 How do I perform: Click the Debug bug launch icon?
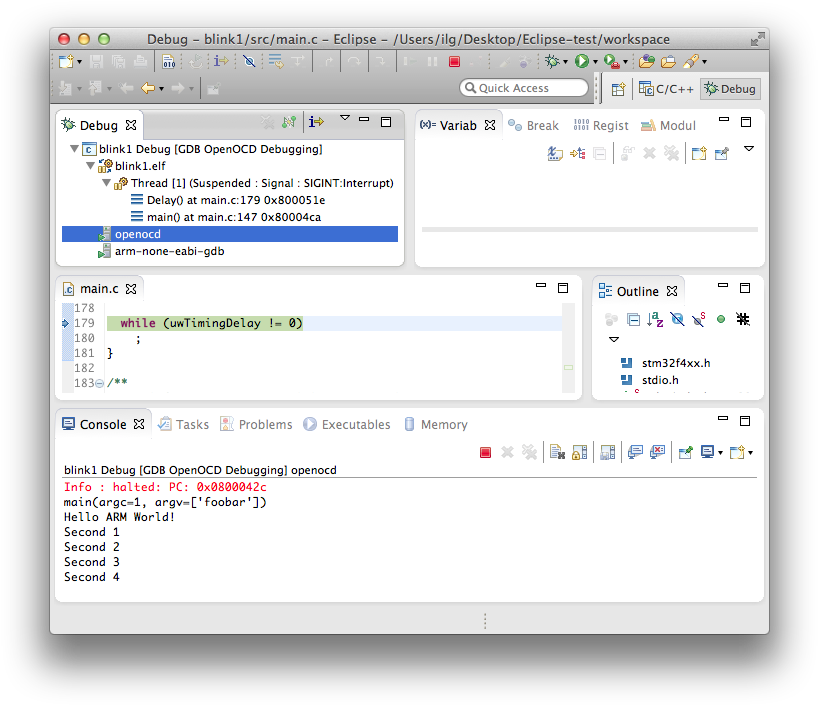click(551, 62)
